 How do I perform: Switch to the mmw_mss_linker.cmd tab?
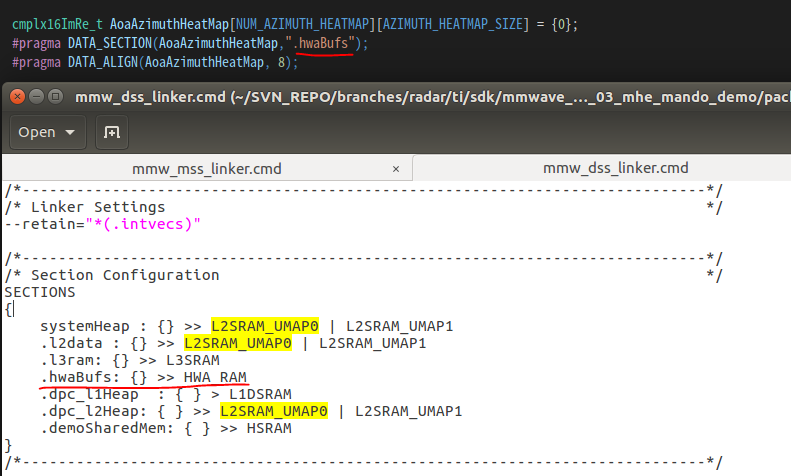pos(206,169)
